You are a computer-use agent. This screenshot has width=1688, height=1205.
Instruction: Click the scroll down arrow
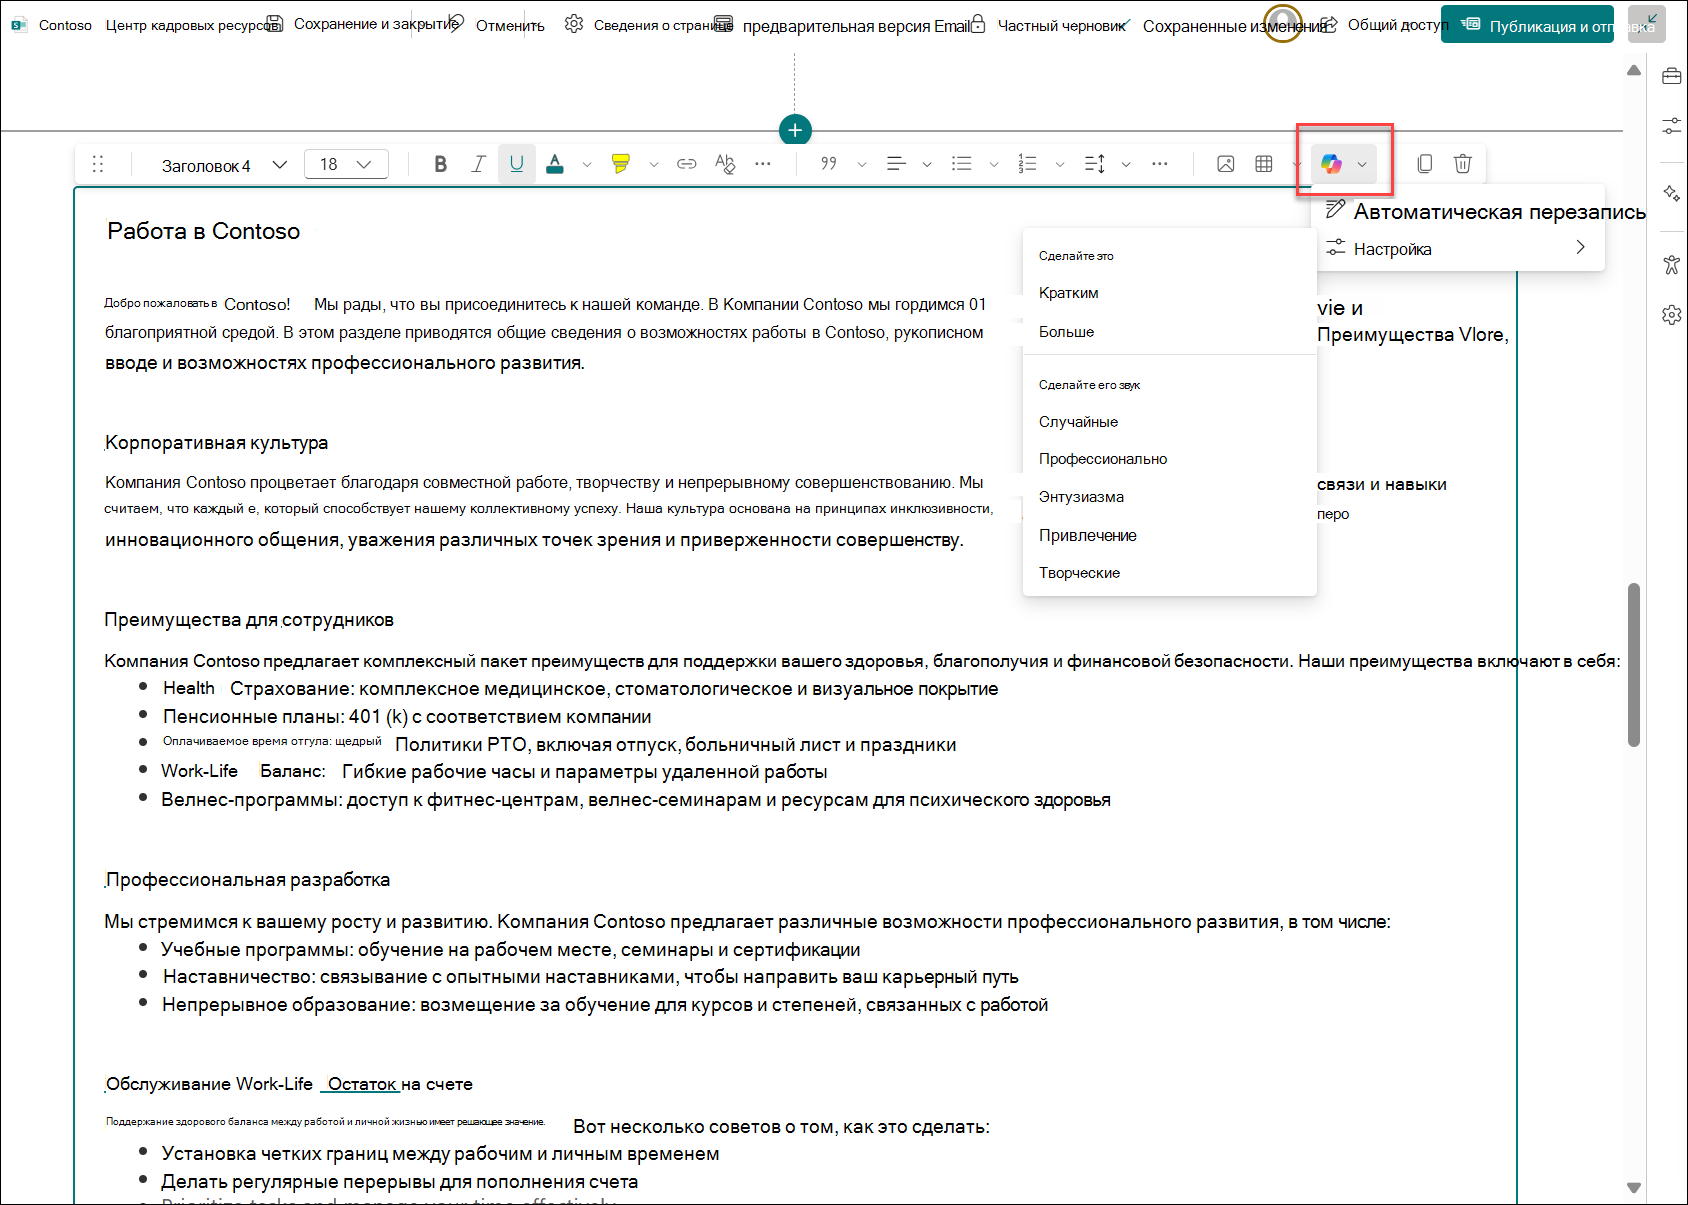1634,1187
